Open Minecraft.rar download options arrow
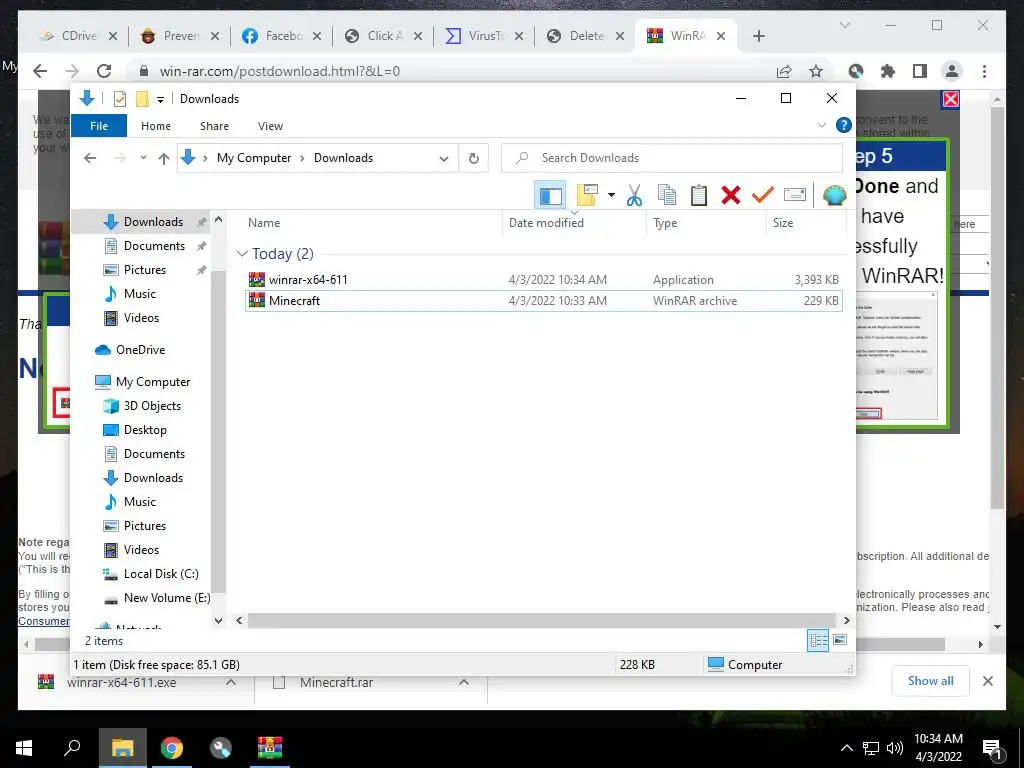The height and width of the screenshot is (768, 1024). pos(464,682)
